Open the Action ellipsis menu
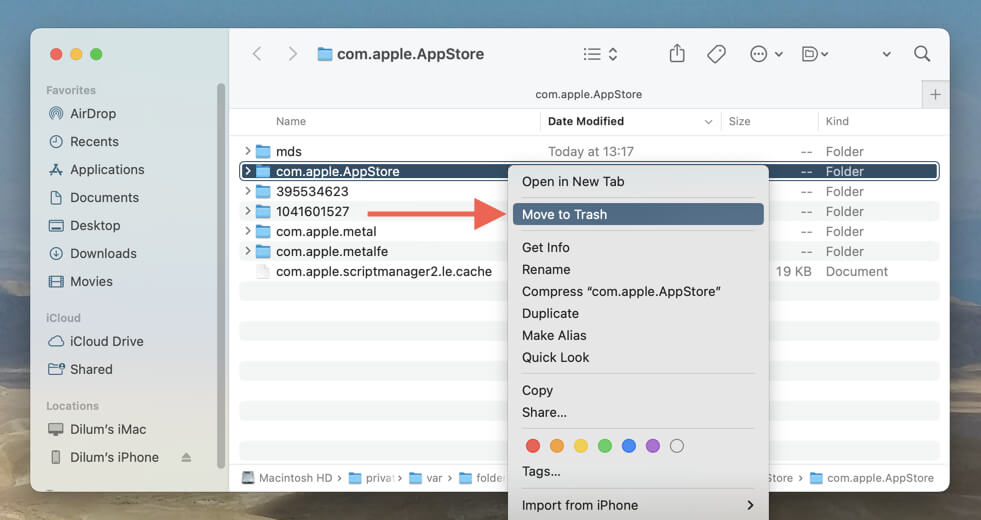981x520 pixels. (766, 54)
